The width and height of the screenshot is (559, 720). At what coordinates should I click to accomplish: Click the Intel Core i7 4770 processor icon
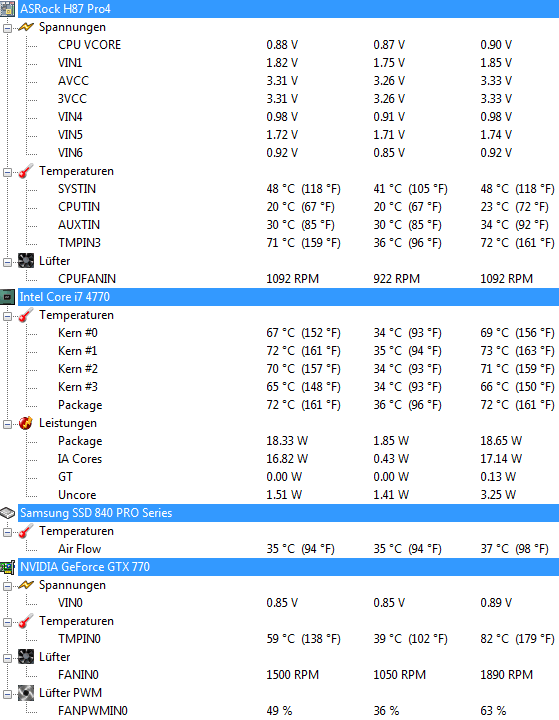(x=7, y=297)
